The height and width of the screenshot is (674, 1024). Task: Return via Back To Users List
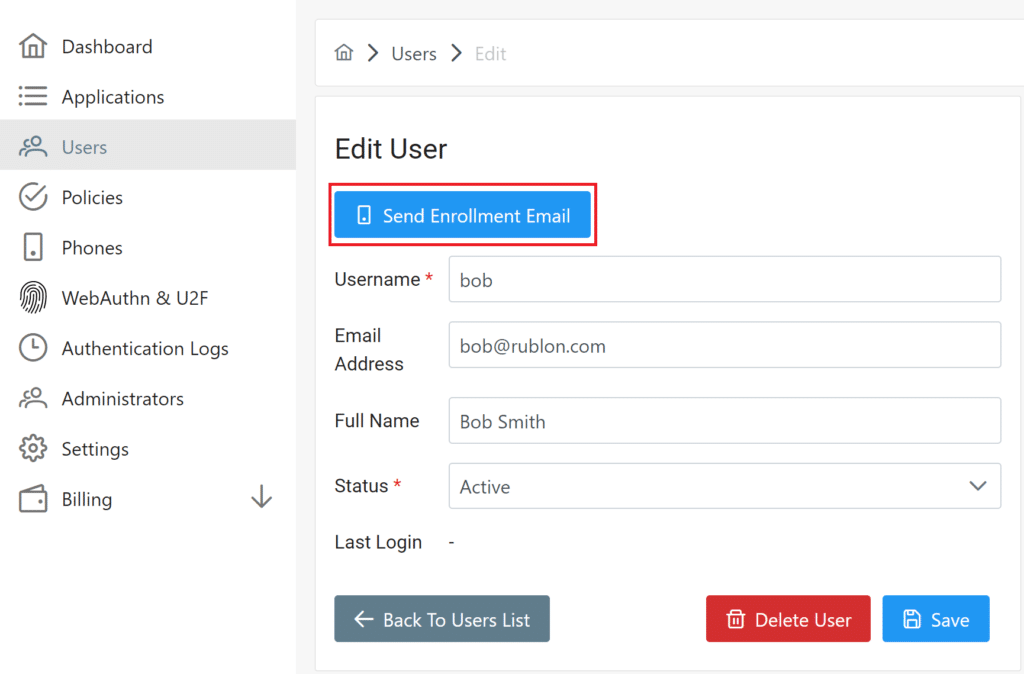[x=442, y=619]
